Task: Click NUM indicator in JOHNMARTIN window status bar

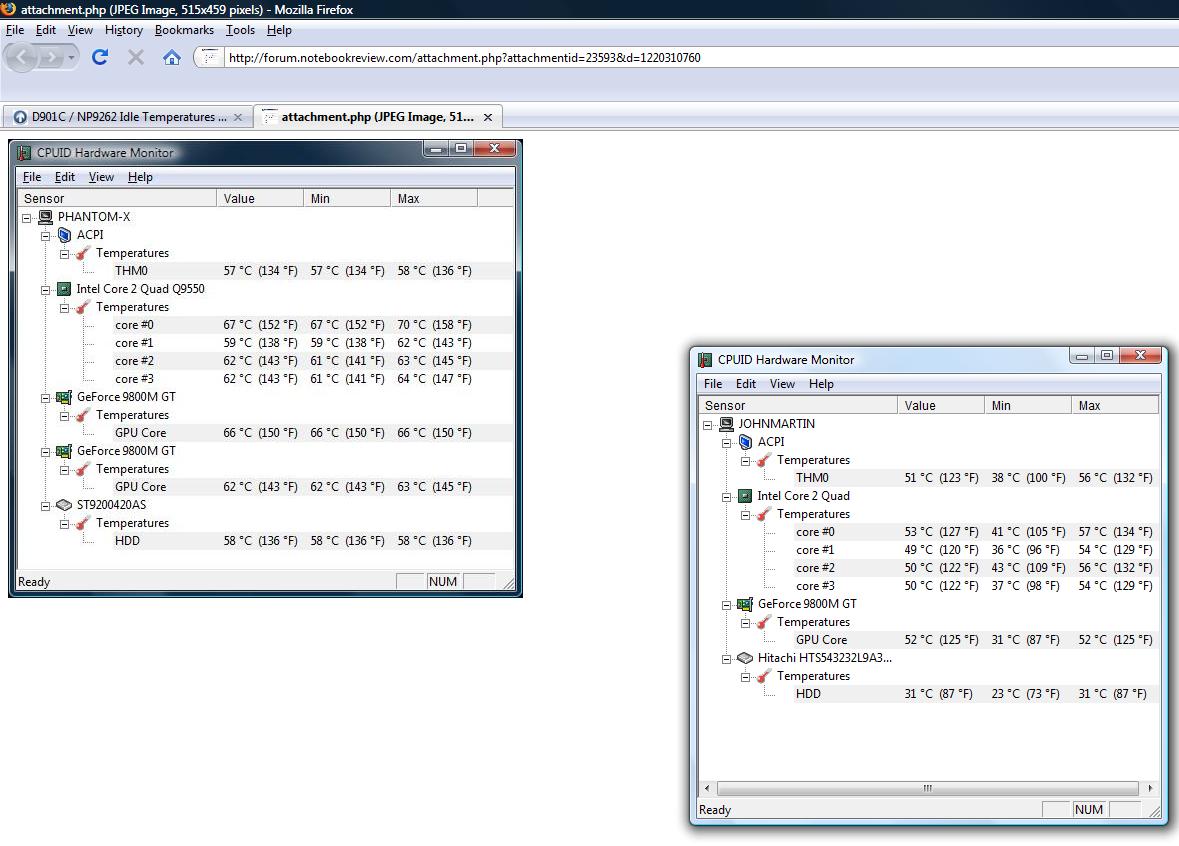Action: [x=1089, y=810]
